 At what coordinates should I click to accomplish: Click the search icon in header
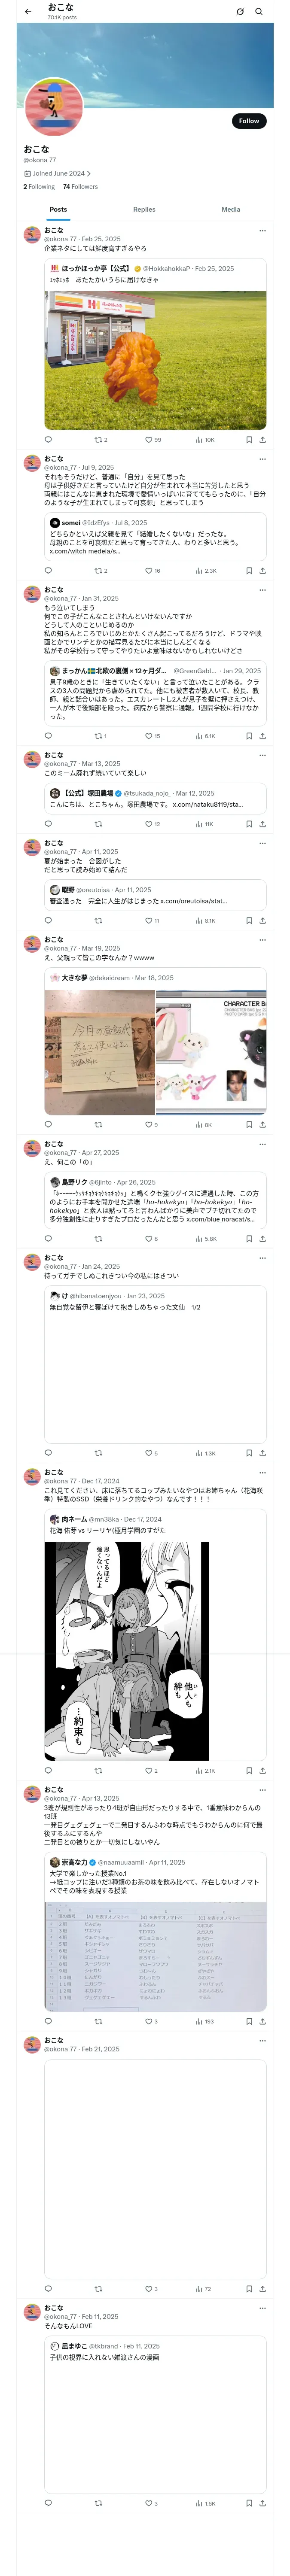[259, 12]
